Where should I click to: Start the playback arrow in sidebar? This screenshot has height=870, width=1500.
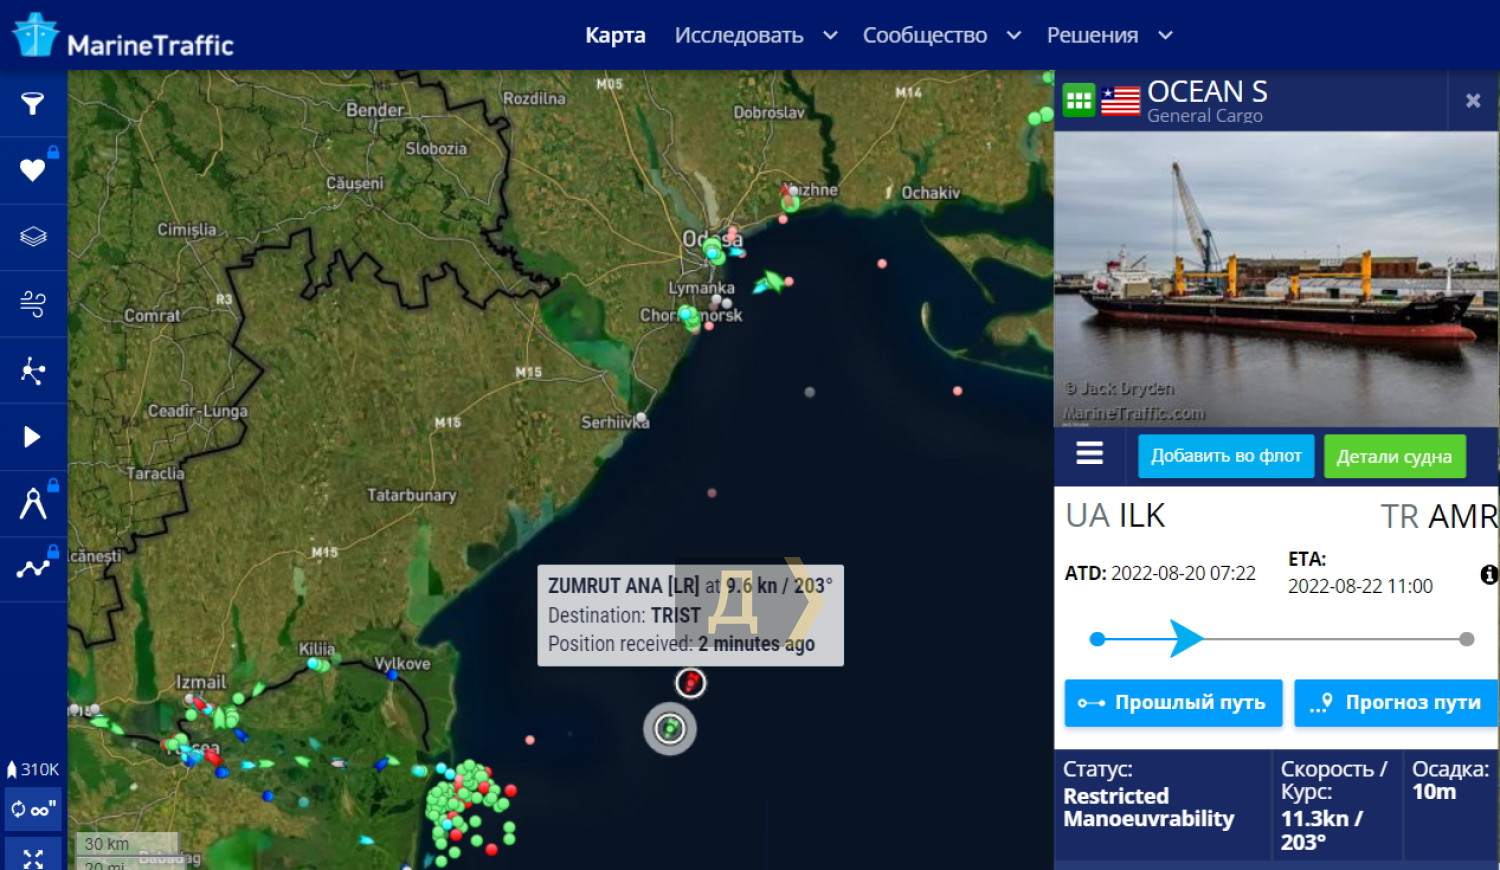point(33,437)
